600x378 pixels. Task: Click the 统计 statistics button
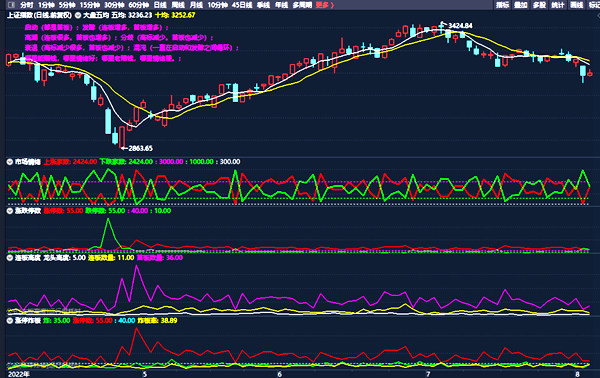558,5
